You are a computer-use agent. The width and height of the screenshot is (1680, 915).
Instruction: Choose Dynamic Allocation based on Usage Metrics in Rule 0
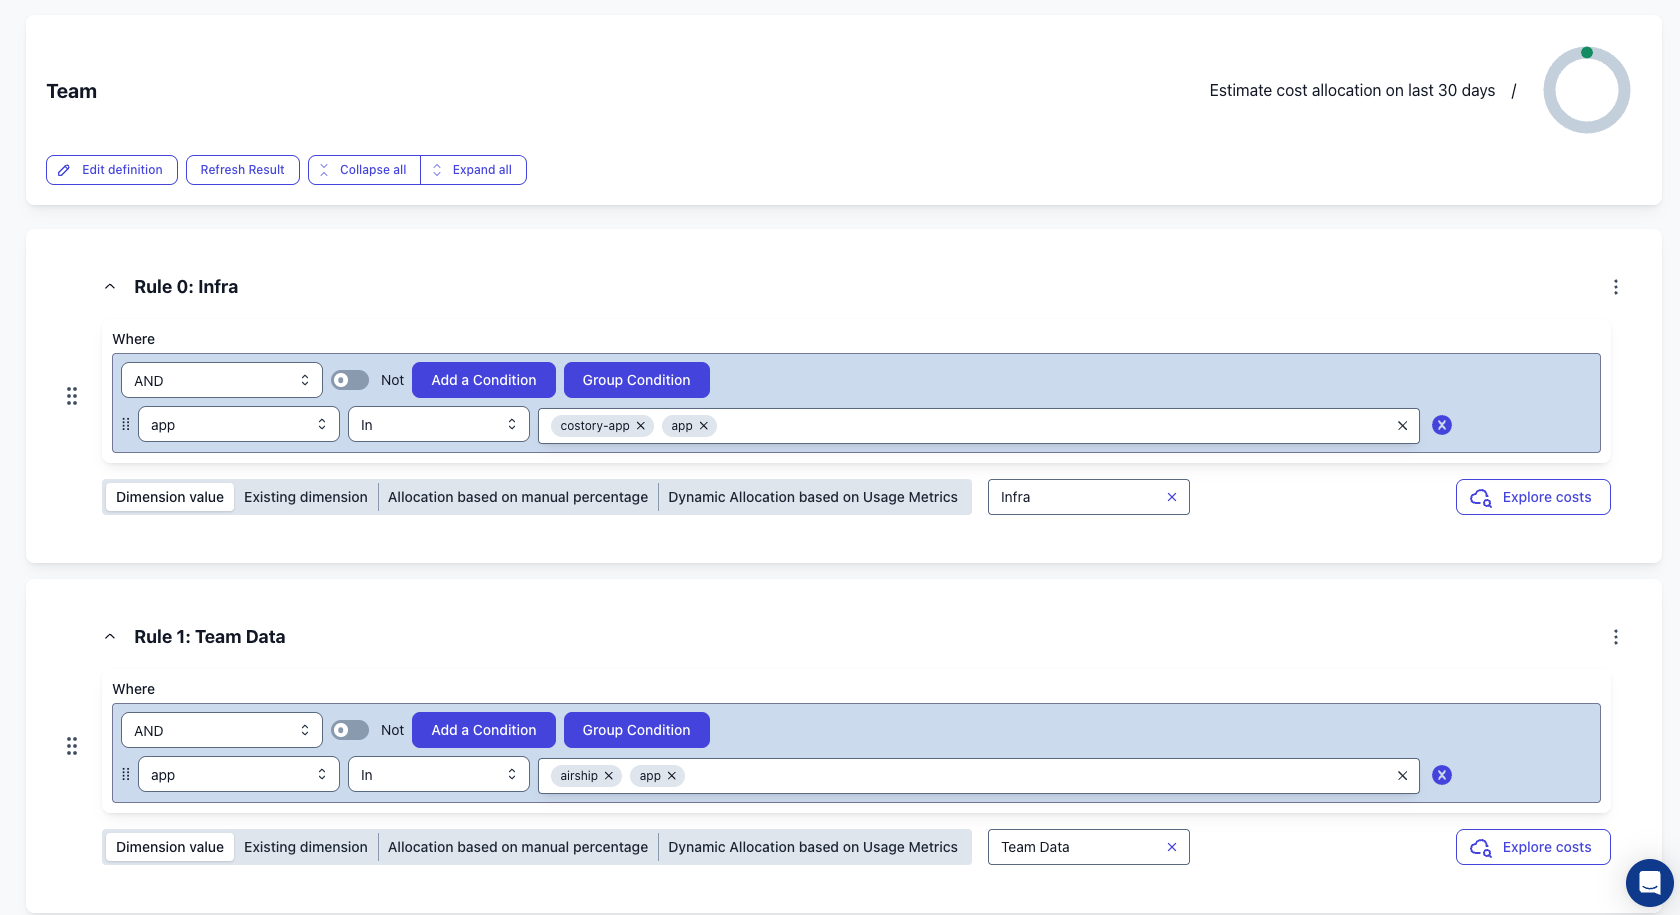[813, 497]
